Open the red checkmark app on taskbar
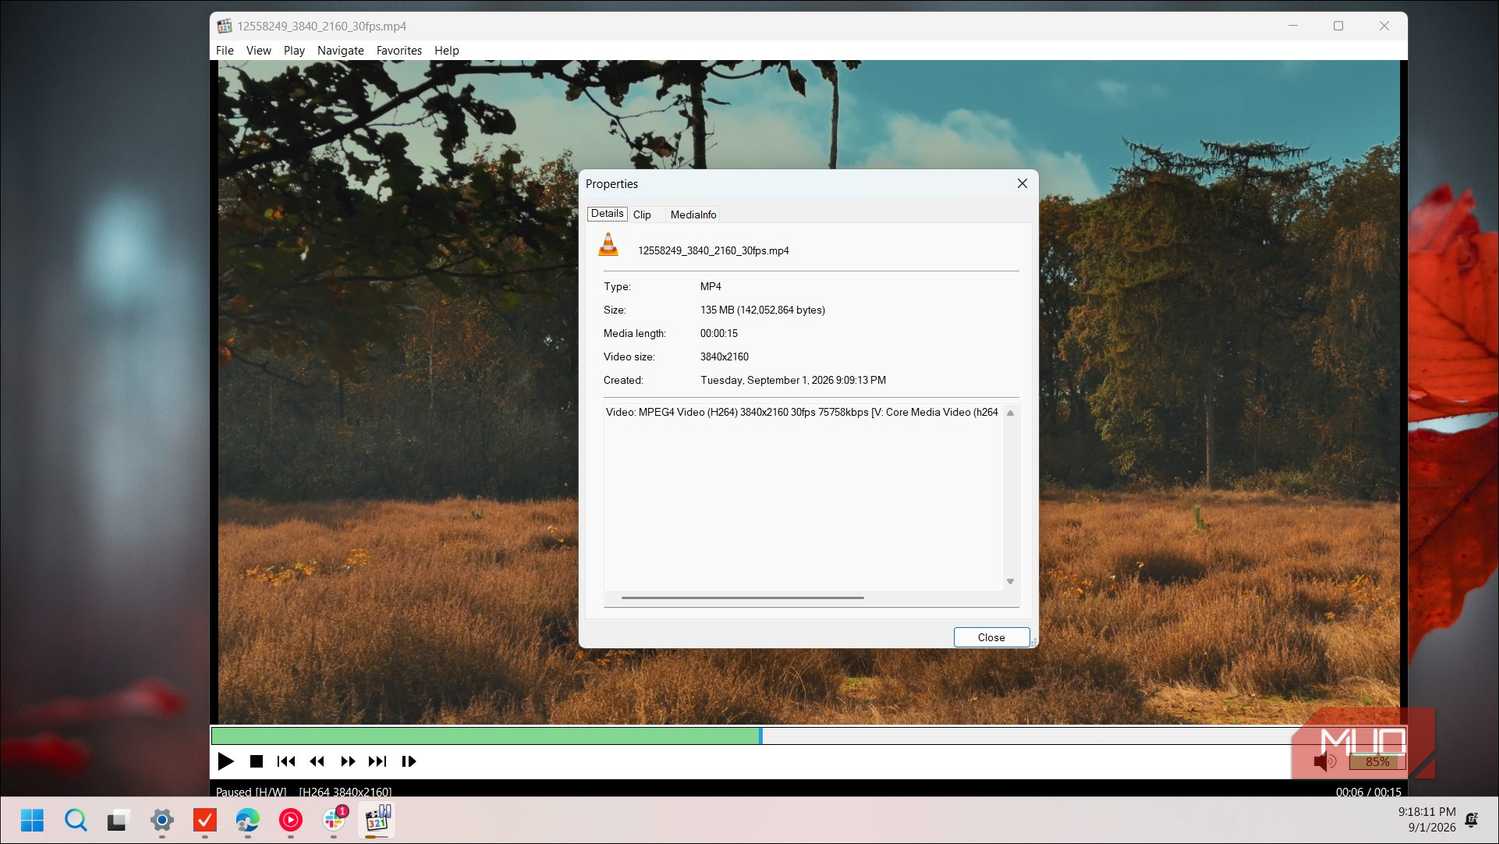This screenshot has width=1499, height=844. click(205, 820)
